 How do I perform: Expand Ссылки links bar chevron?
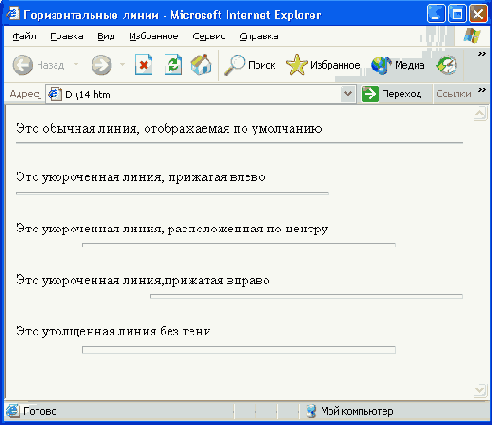point(482,90)
